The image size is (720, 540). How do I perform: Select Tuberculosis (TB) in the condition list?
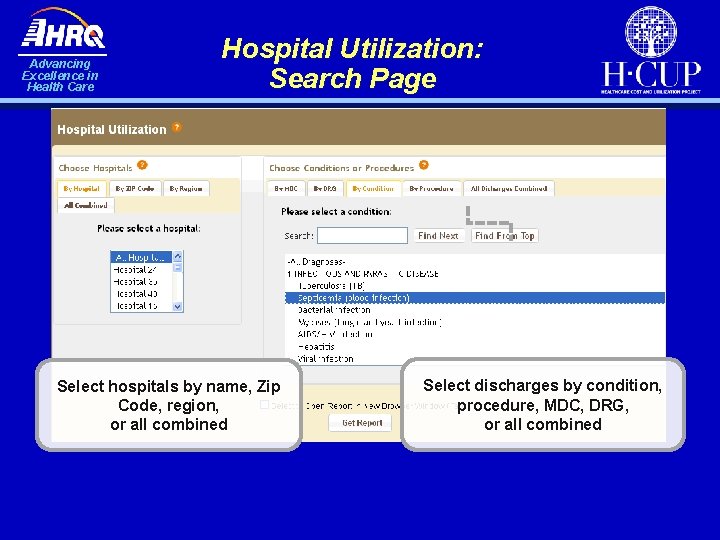click(475, 286)
